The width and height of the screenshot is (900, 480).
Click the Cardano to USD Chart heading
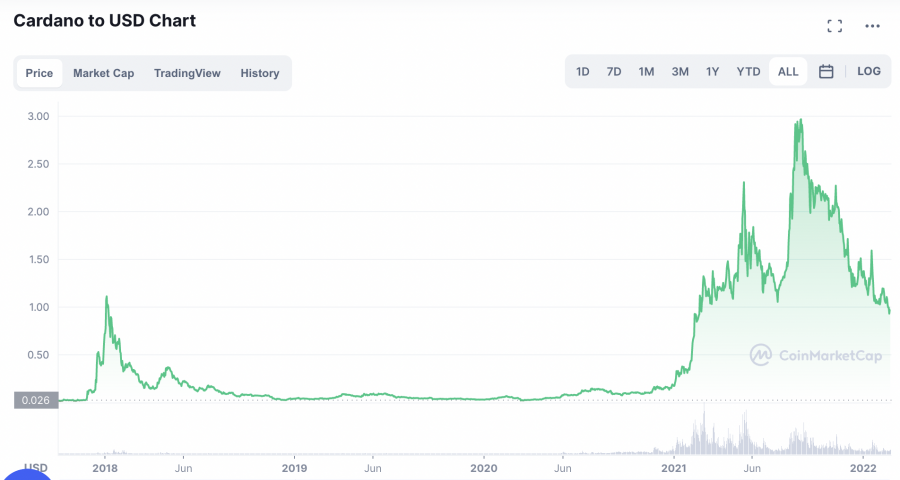[x=104, y=21]
